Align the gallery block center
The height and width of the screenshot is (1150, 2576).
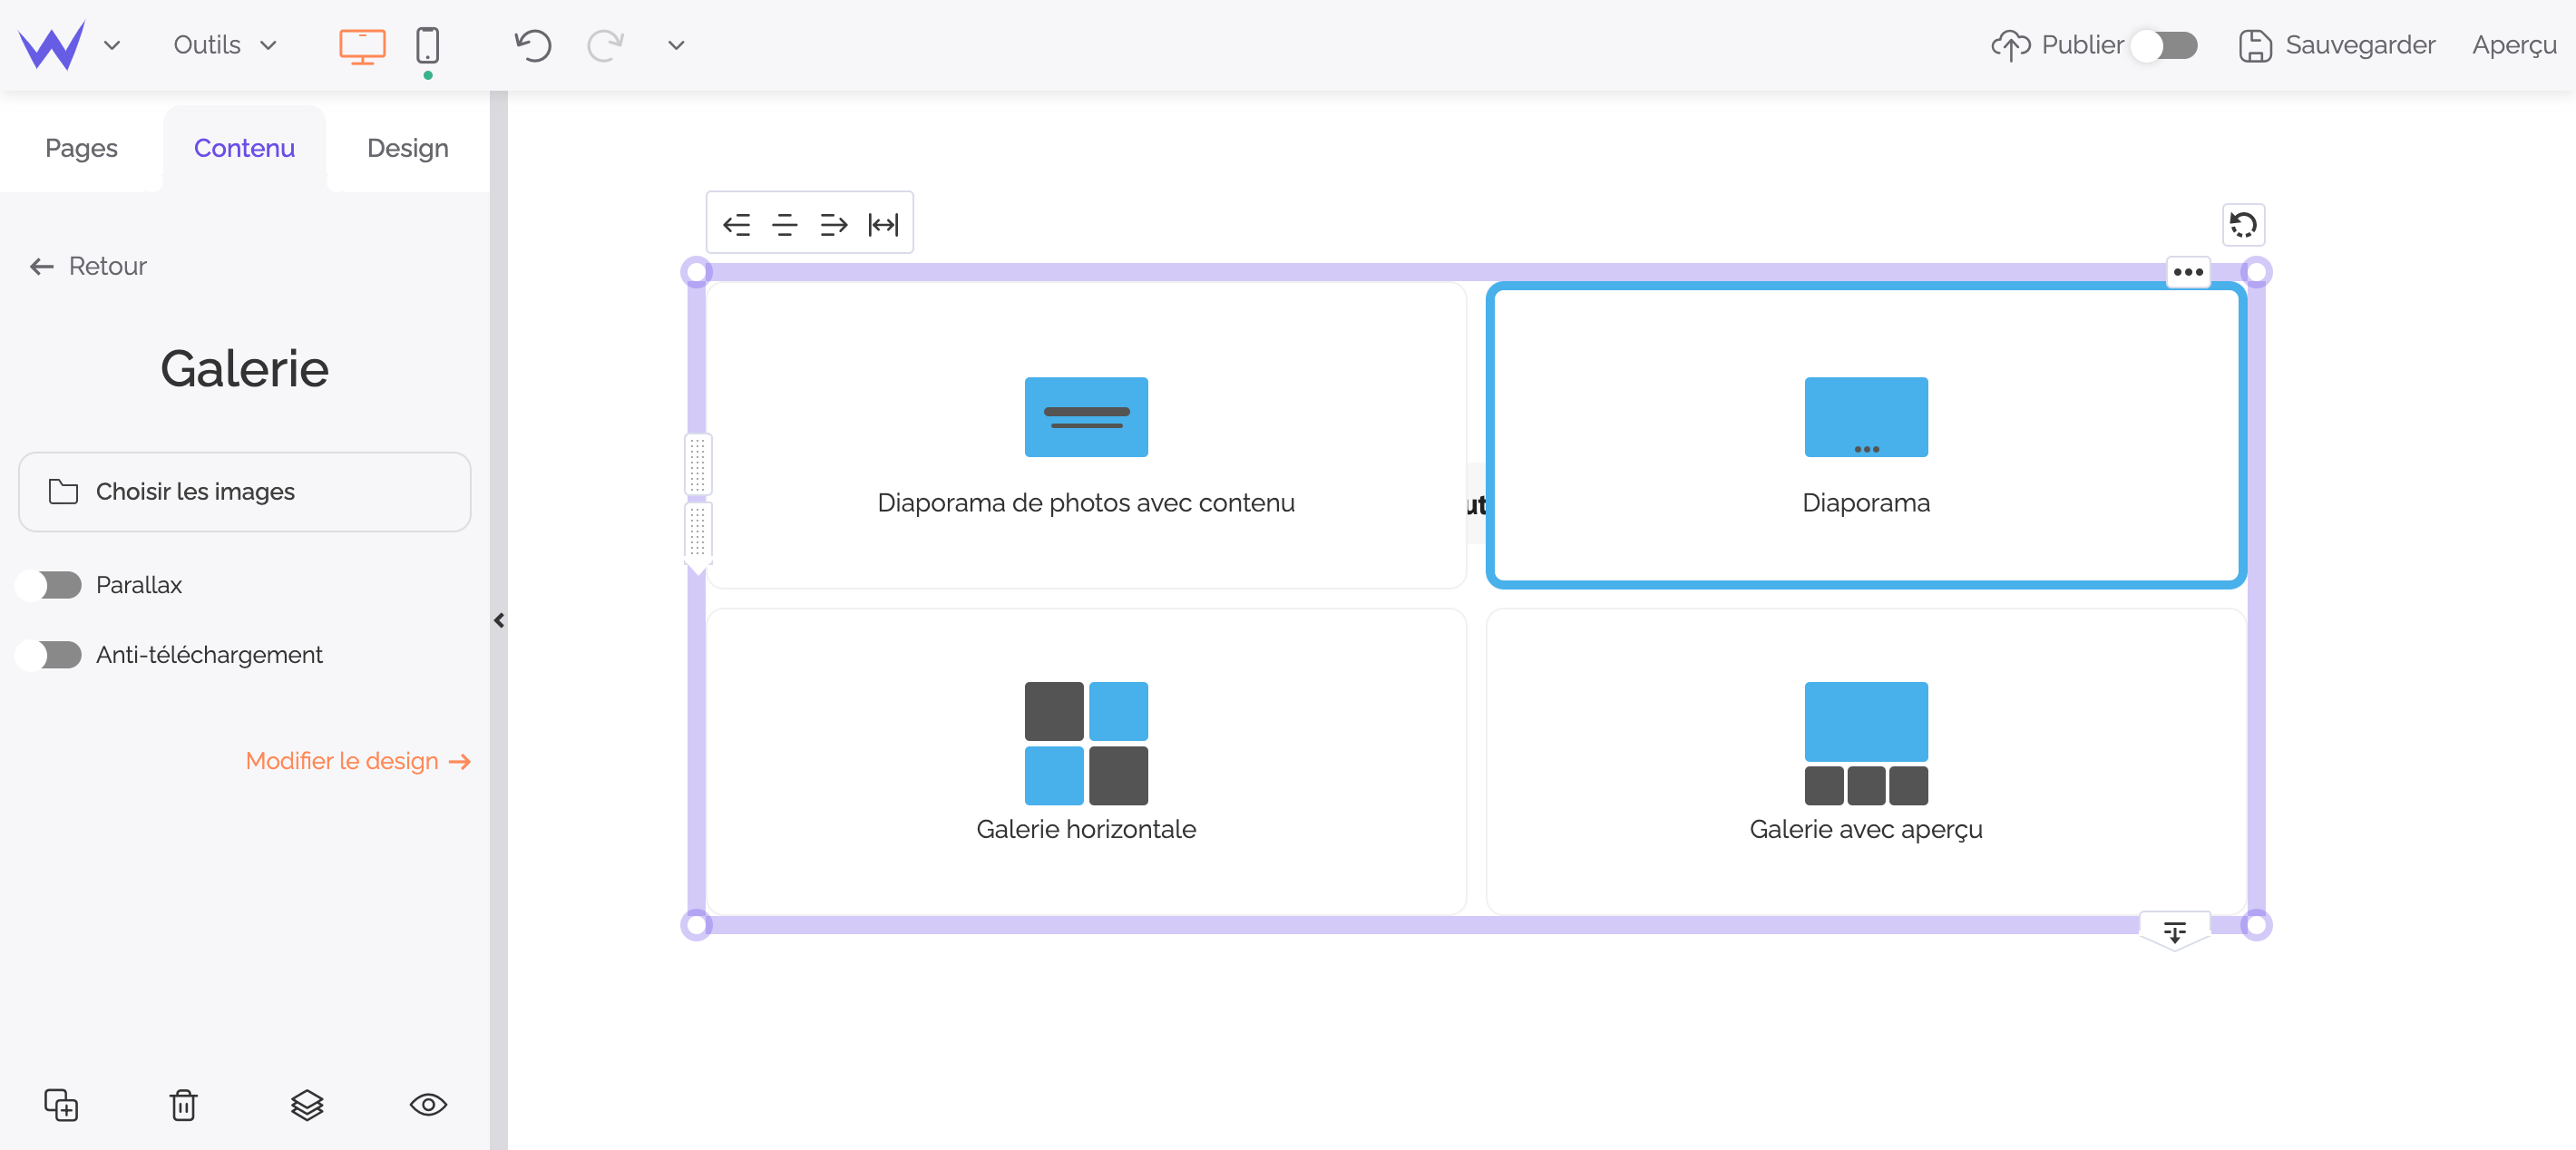pyautogui.click(x=785, y=224)
